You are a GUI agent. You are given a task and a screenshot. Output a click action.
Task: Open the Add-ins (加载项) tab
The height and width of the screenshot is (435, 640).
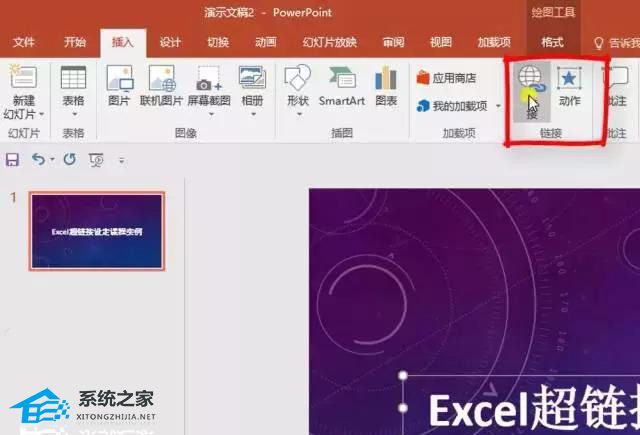point(494,42)
